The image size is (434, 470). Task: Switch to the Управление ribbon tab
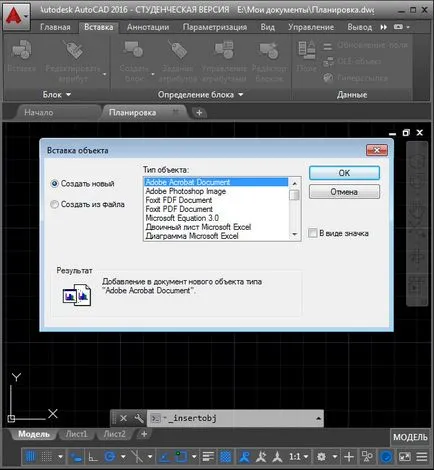click(x=311, y=27)
